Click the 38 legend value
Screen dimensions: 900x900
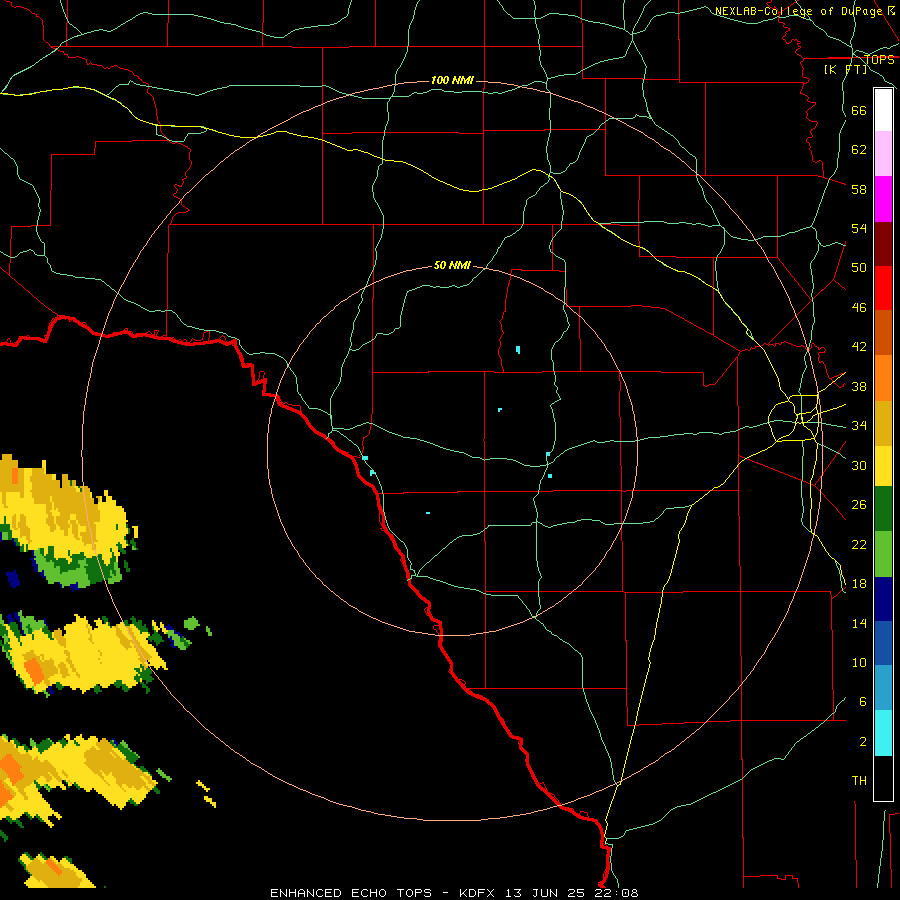pos(859,386)
